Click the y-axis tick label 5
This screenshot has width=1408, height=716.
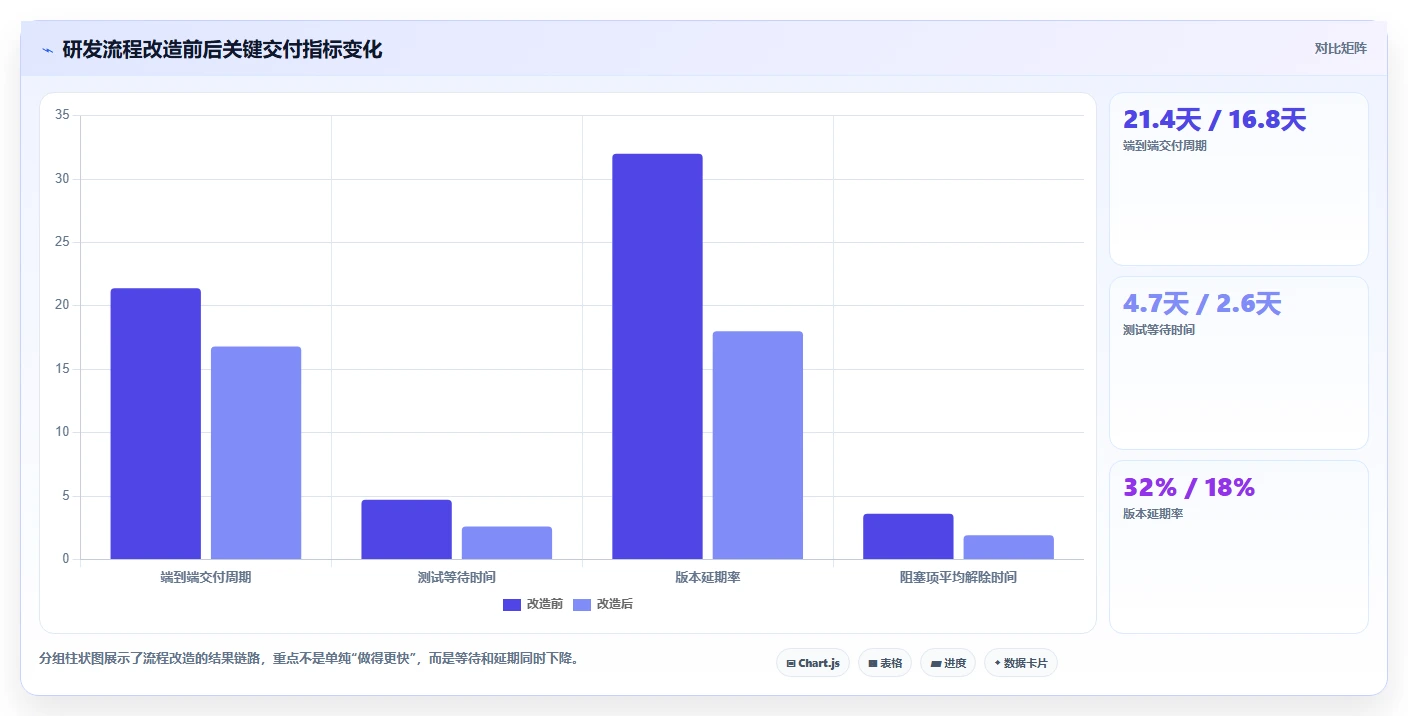66,496
